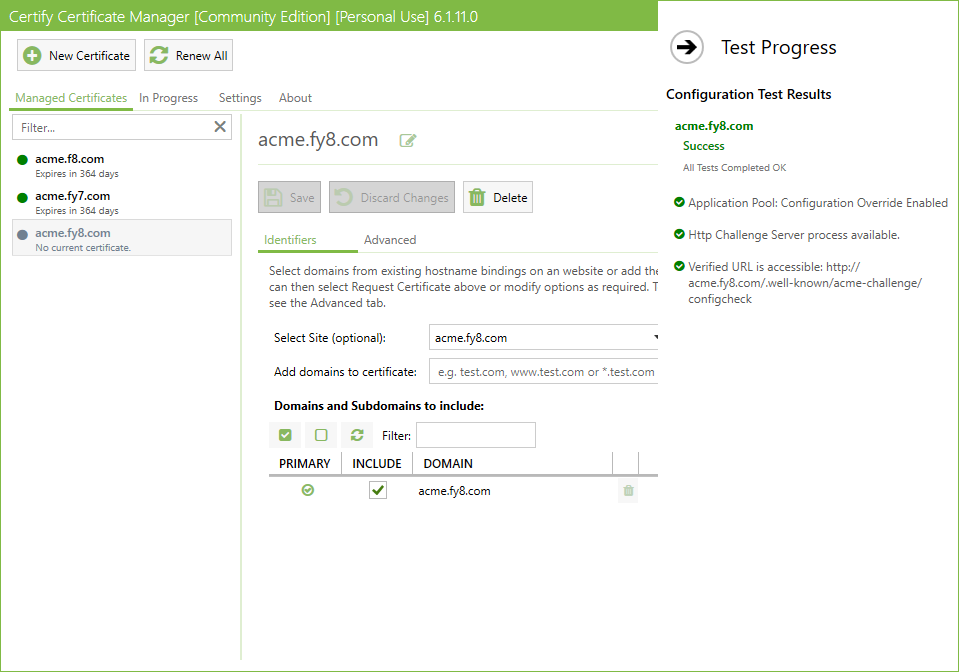Click the 'Success' result text
Image resolution: width=959 pixels, height=672 pixels.
(703, 146)
